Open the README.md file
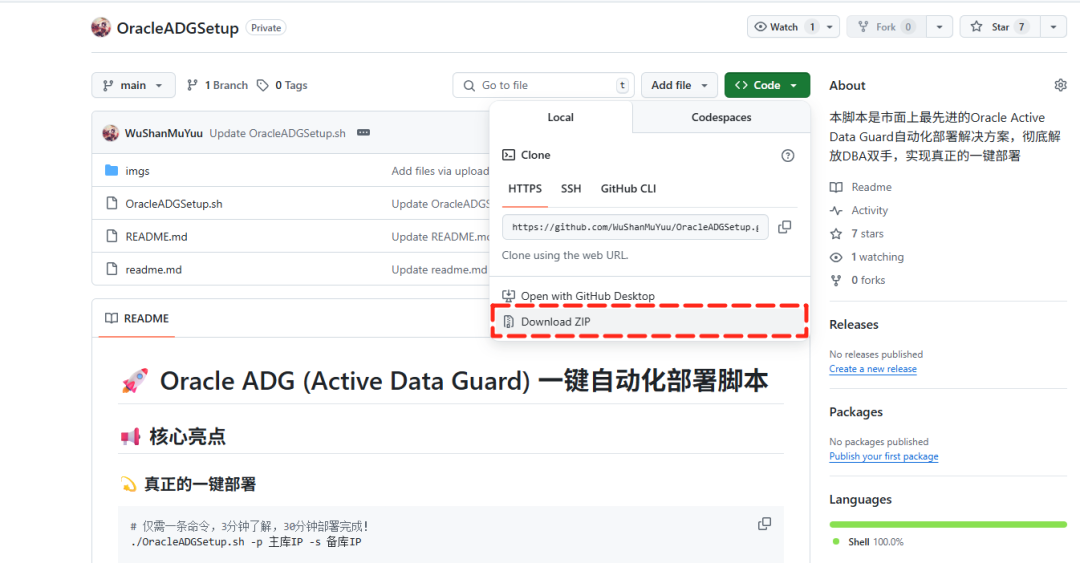The height and width of the screenshot is (563, 1080). click(156, 236)
